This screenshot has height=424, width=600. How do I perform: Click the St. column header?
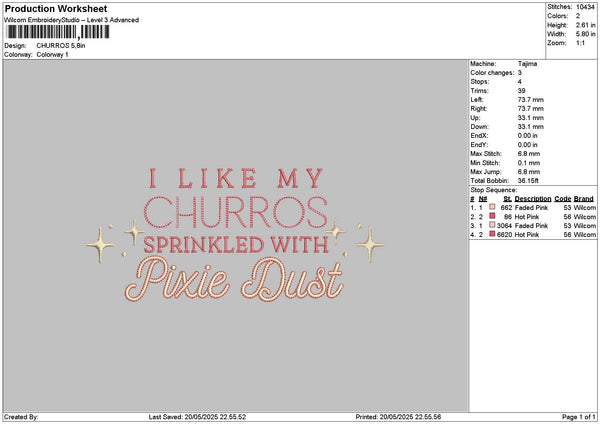(x=508, y=198)
